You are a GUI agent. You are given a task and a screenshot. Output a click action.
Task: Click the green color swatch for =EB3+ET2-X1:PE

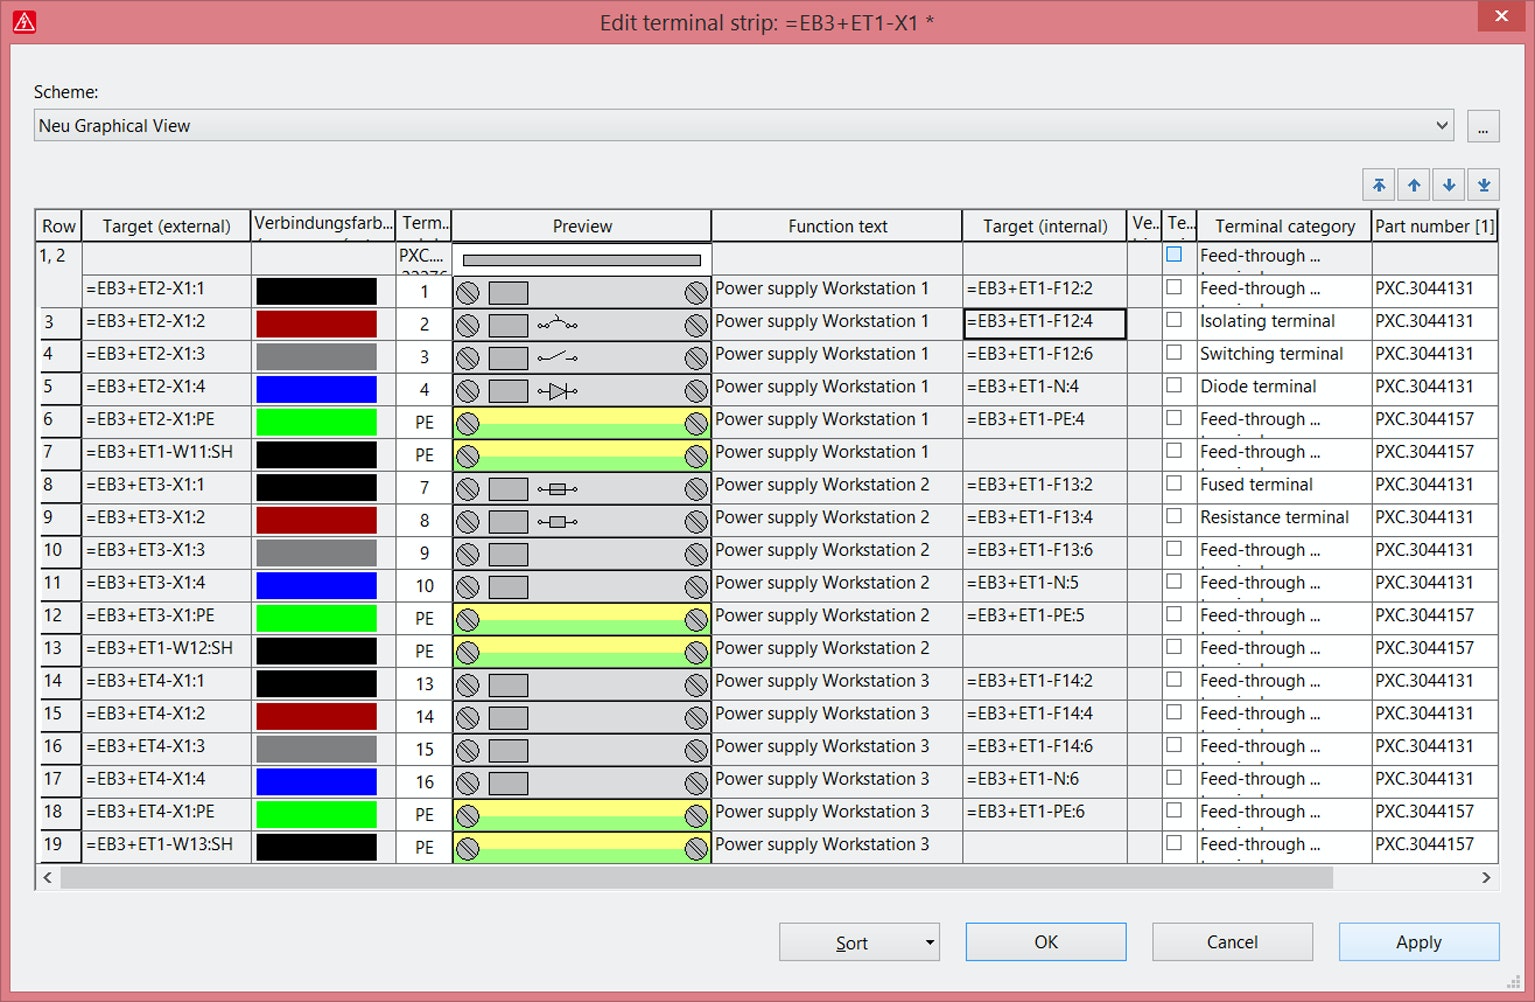tap(315, 421)
